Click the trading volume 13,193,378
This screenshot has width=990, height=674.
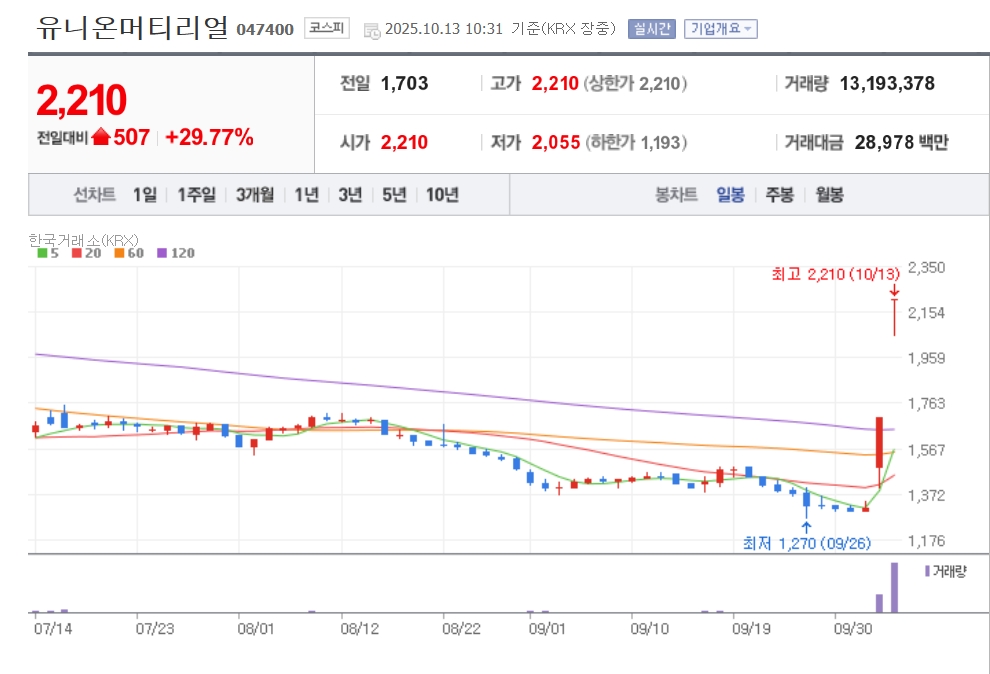click(x=887, y=83)
